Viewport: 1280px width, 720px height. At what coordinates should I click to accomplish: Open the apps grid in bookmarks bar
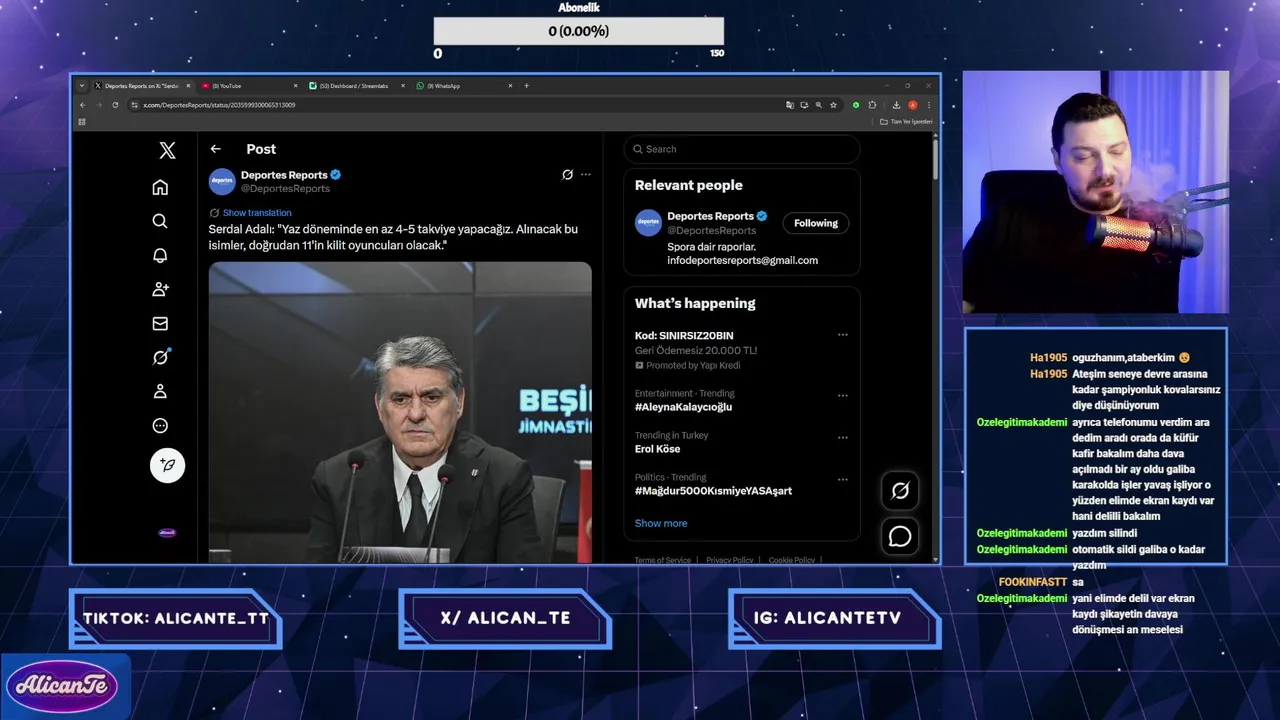point(82,122)
